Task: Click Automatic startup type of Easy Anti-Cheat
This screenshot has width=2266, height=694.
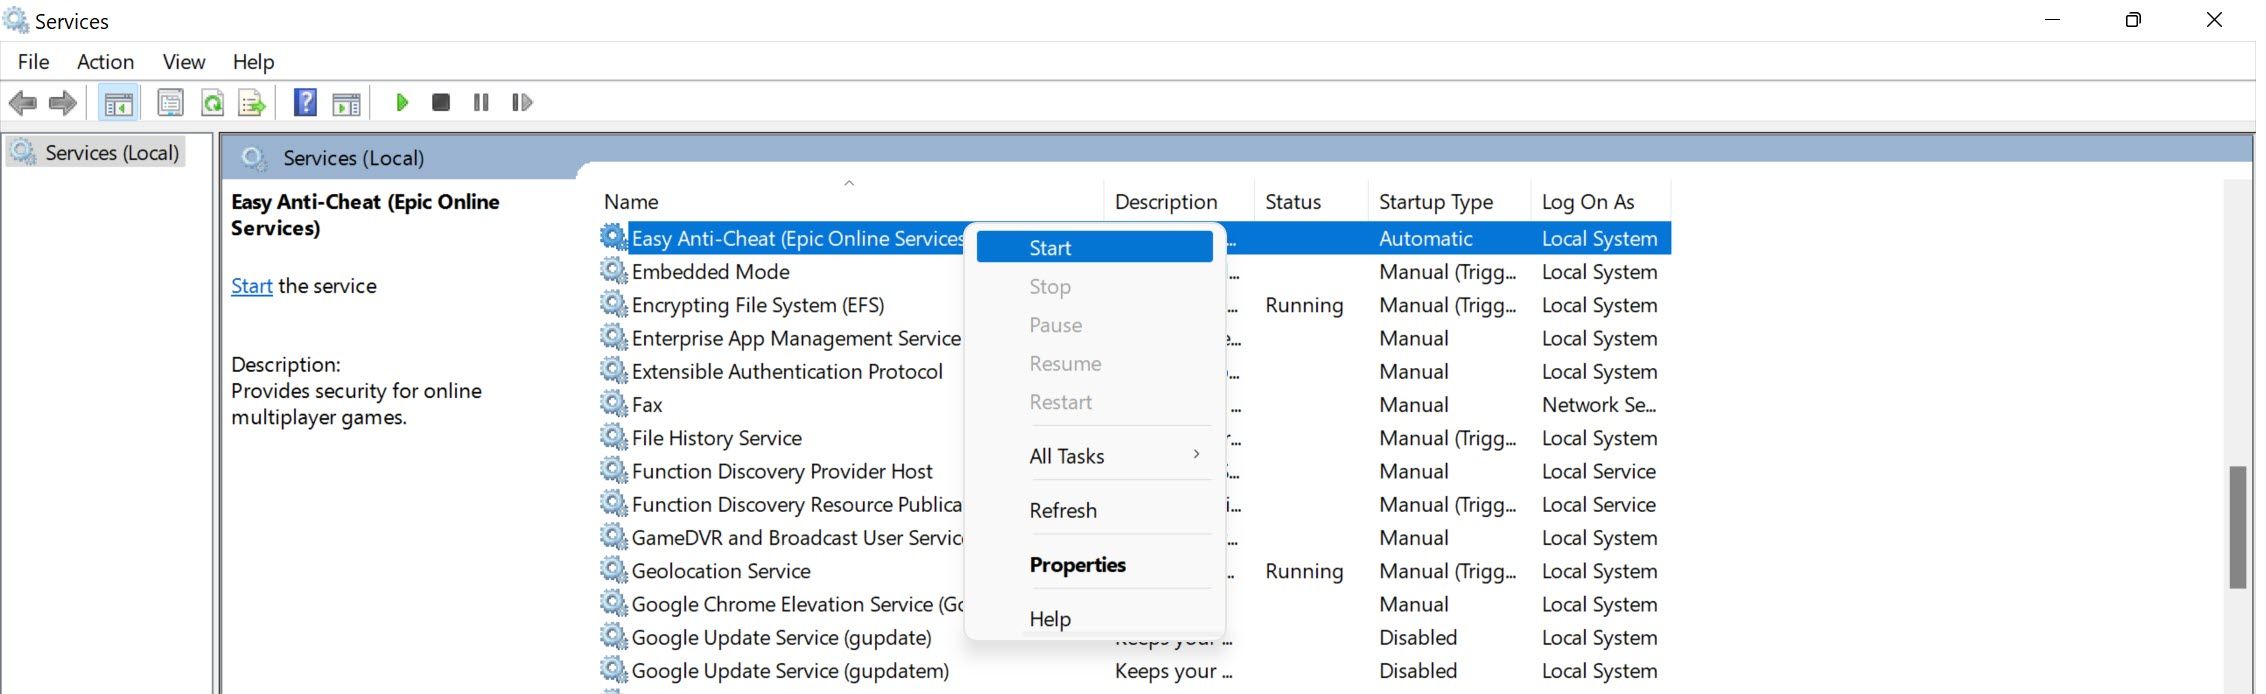Action: pyautogui.click(x=1425, y=238)
